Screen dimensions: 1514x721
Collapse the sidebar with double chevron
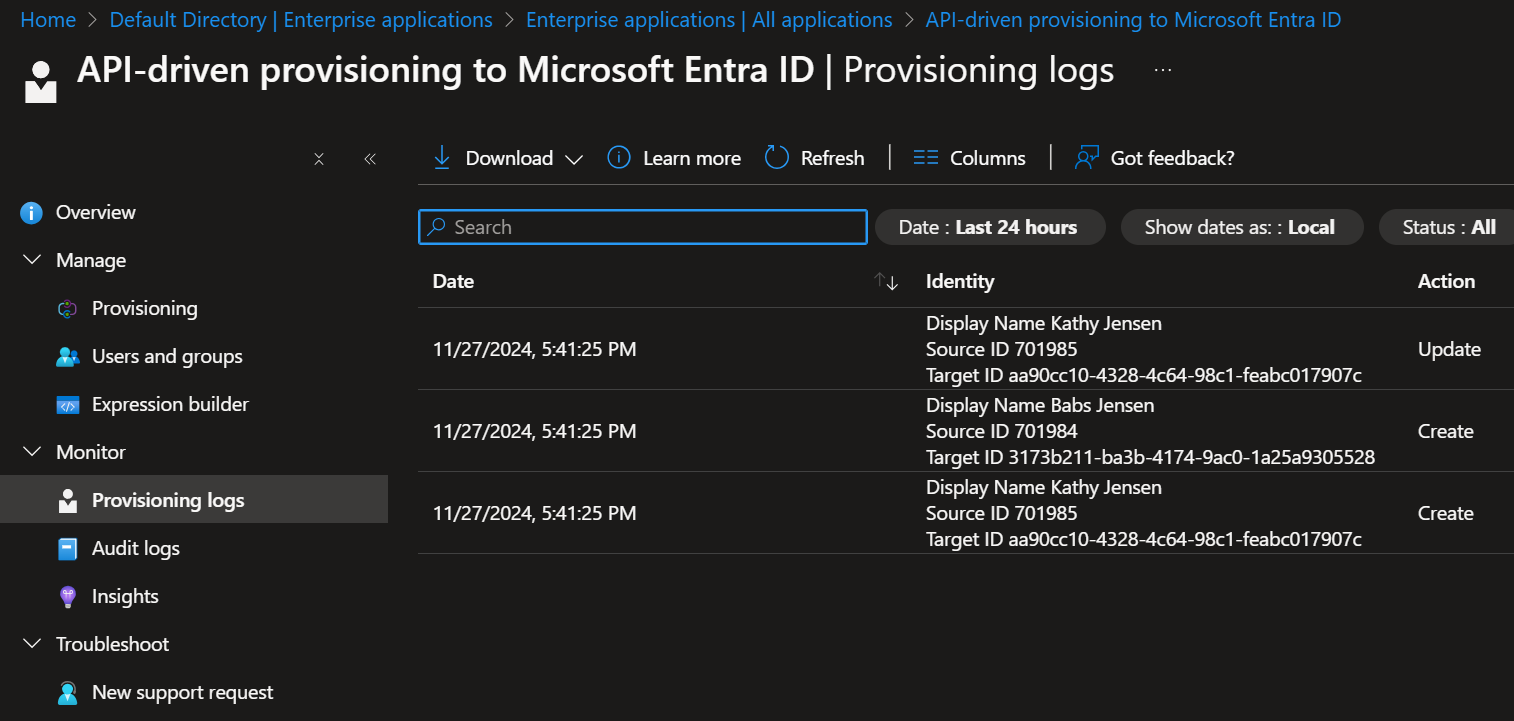pos(370,159)
